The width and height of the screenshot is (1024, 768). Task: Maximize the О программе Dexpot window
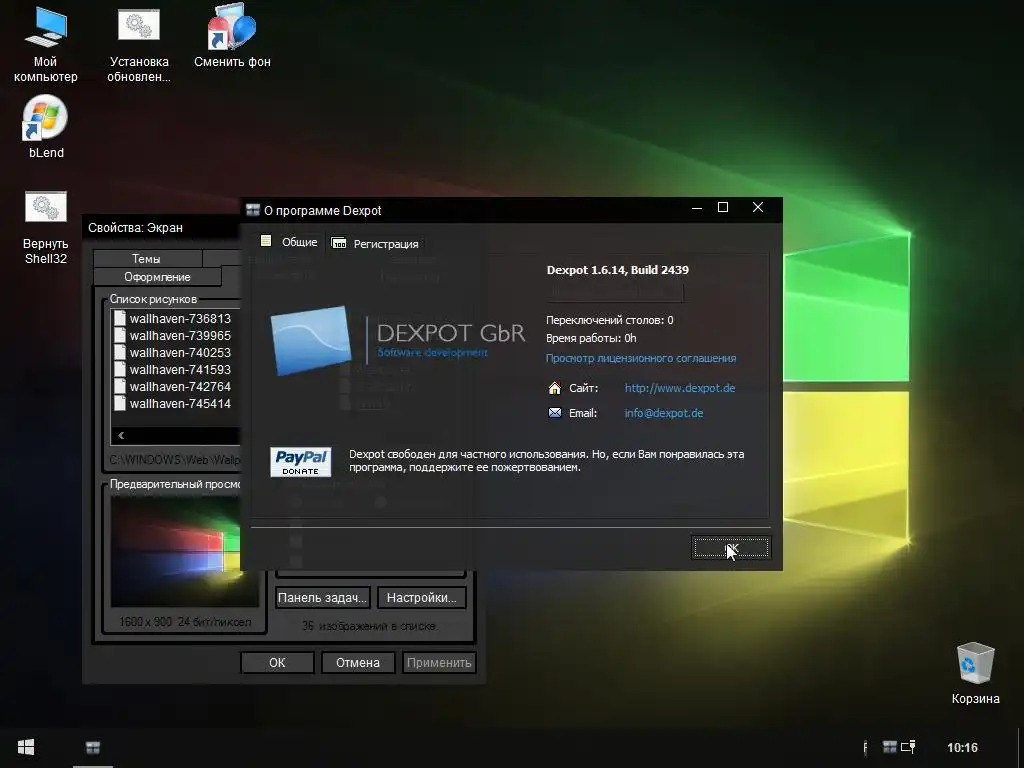[x=723, y=208]
